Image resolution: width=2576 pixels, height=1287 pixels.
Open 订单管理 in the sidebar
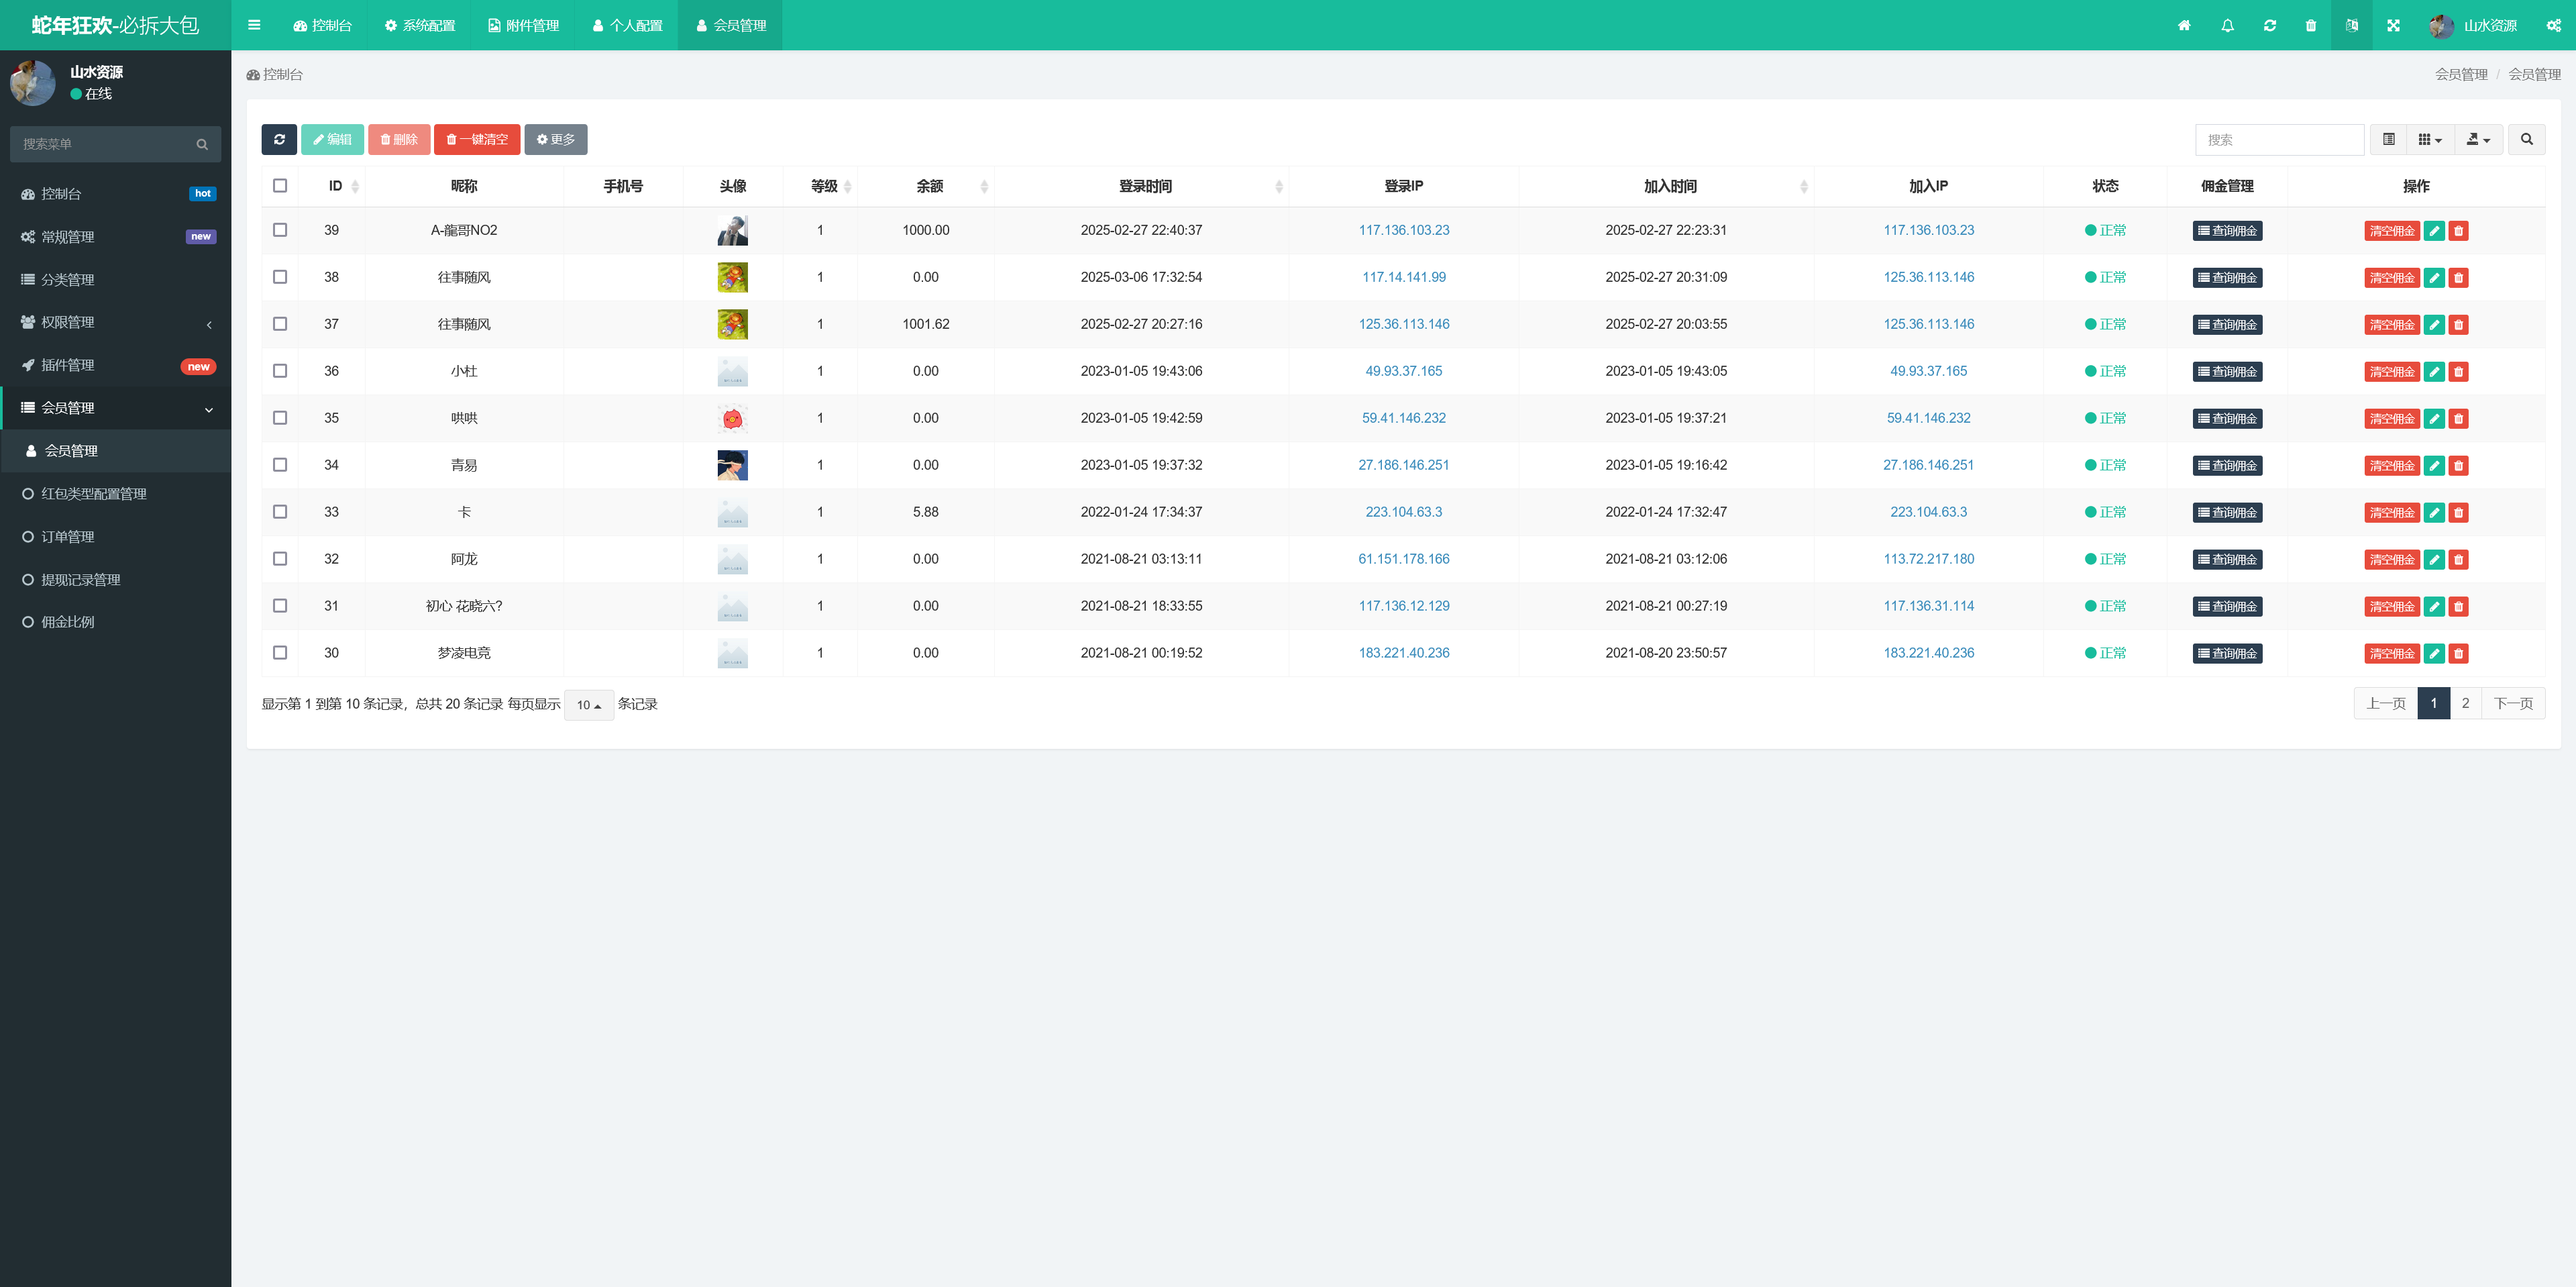click(68, 537)
